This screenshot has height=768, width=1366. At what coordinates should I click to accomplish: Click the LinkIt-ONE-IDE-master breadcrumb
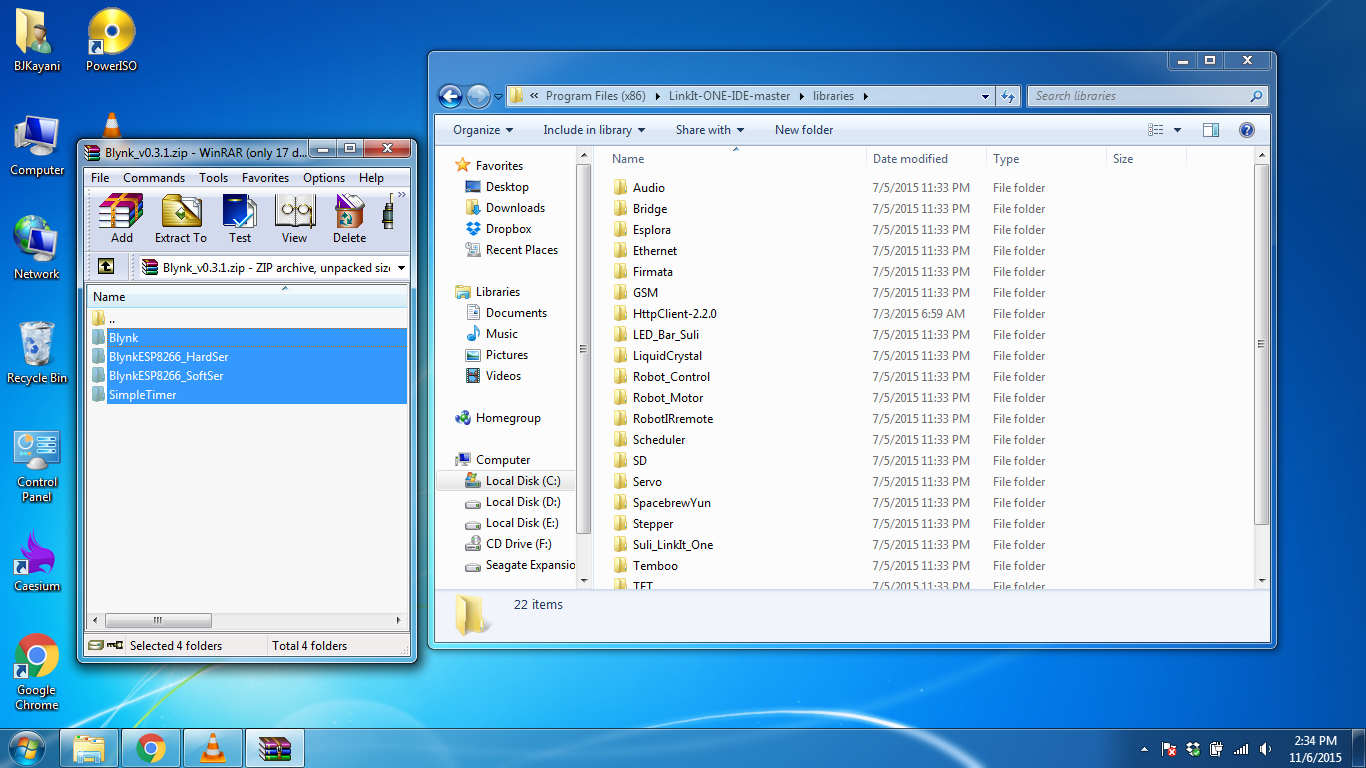click(x=728, y=96)
